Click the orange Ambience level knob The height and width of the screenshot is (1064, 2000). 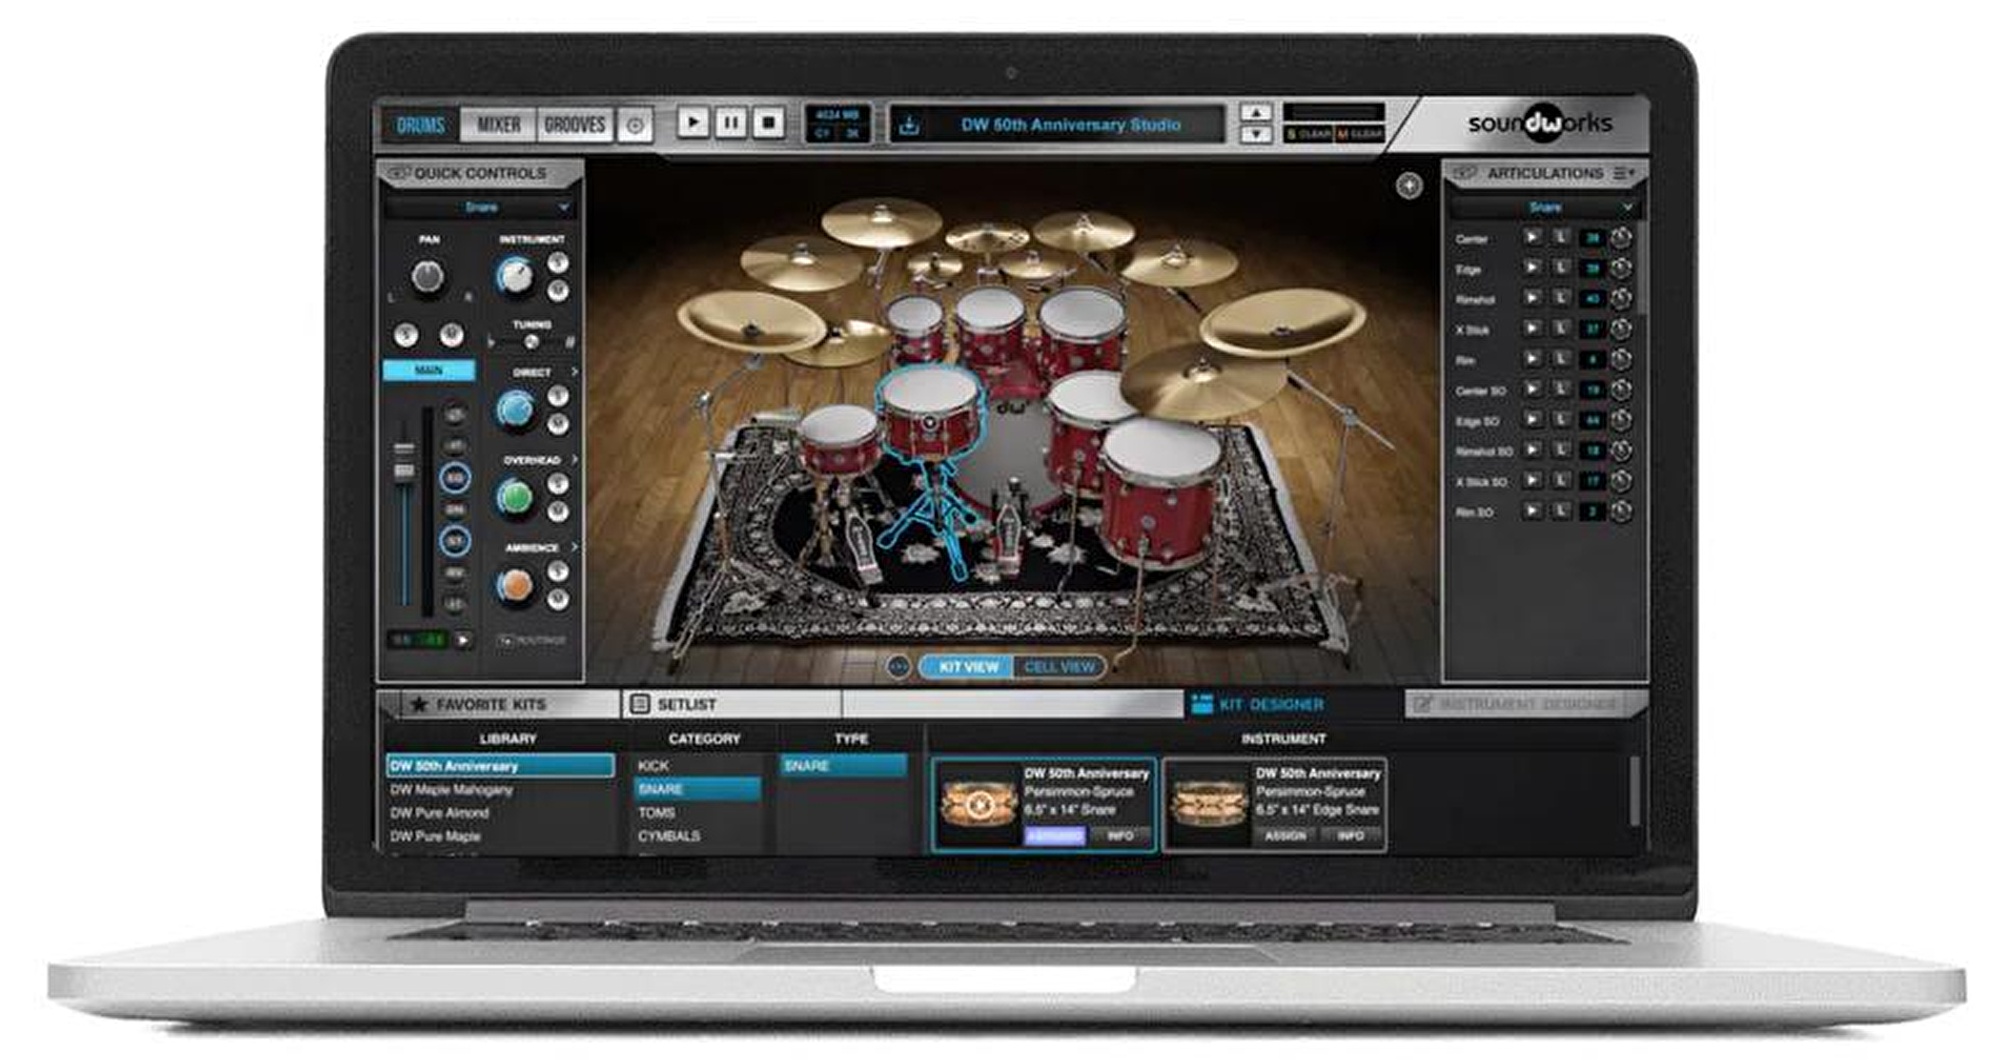[x=515, y=585]
